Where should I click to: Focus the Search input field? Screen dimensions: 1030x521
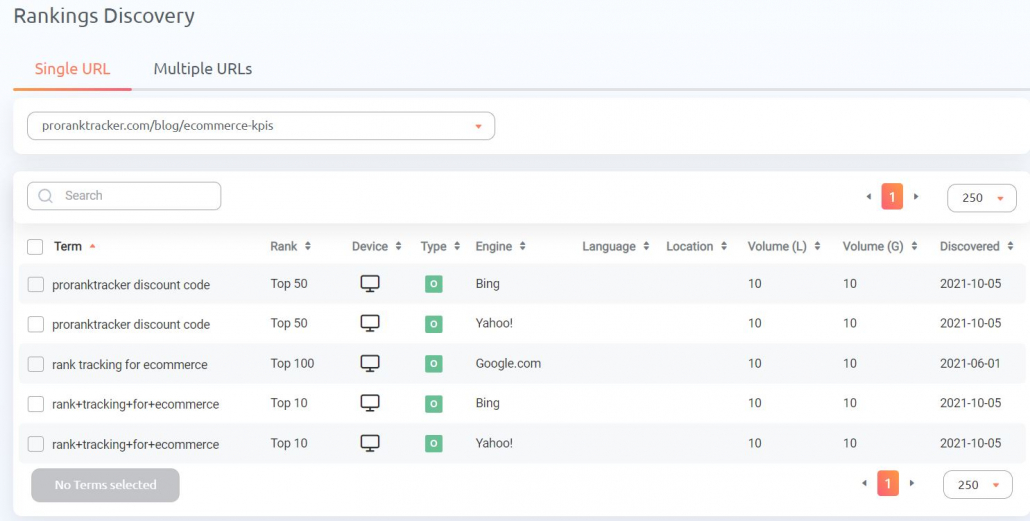click(x=124, y=196)
